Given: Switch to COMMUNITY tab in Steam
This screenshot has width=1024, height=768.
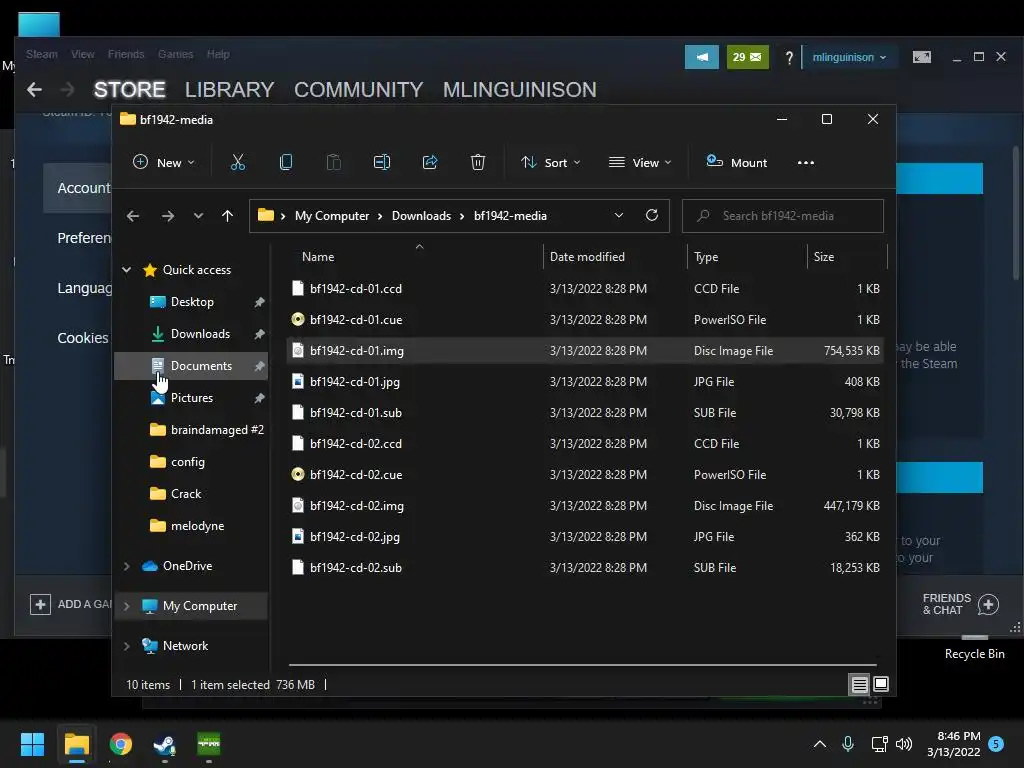Looking at the screenshot, I should [359, 89].
